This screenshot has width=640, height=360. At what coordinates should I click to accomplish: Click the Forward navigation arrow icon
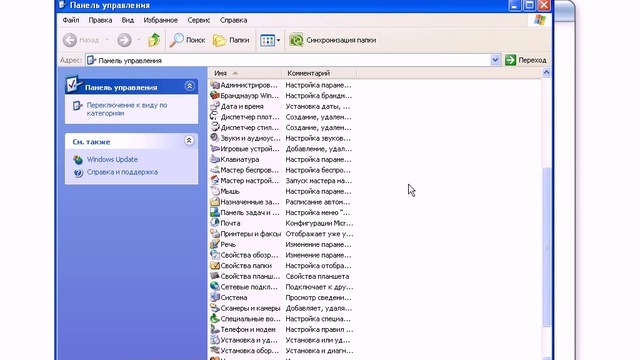pos(124,40)
